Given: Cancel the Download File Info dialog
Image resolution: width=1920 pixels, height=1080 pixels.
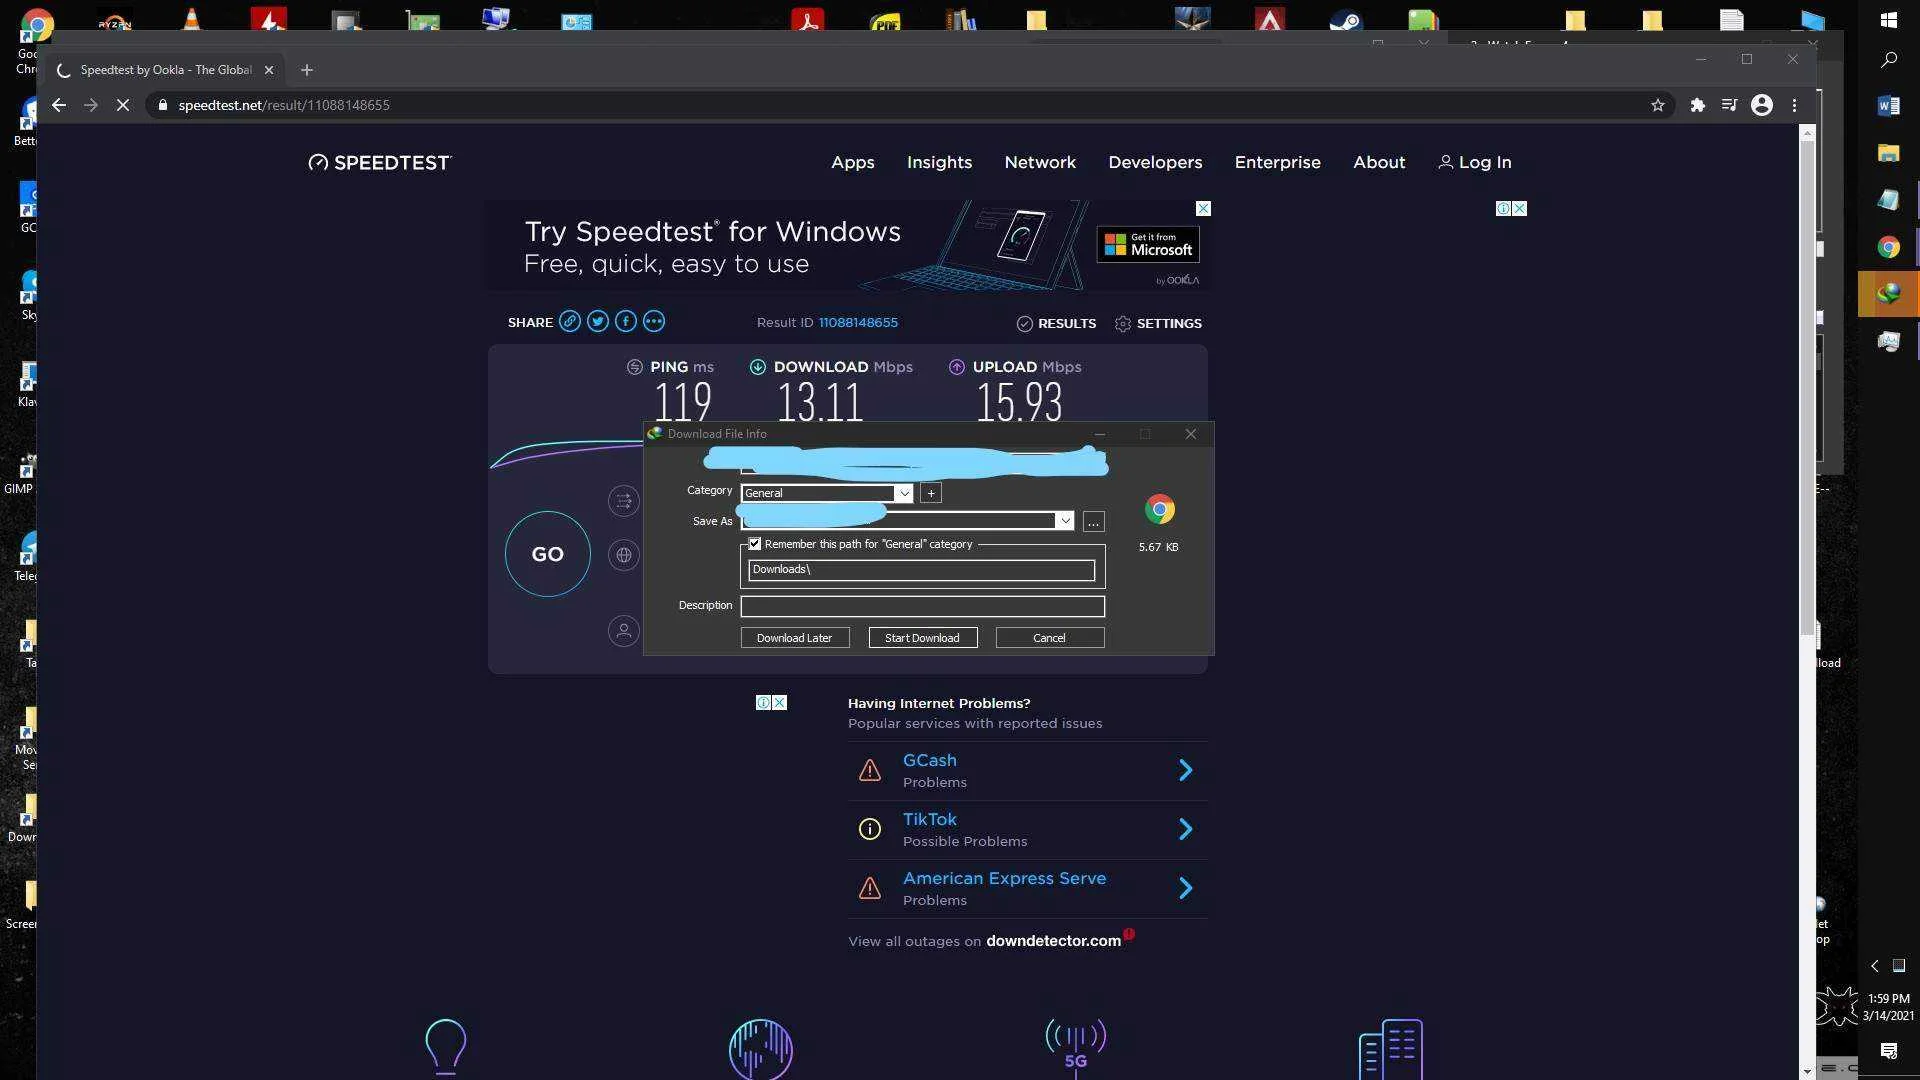Looking at the screenshot, I should click(x=1050, y=638).
